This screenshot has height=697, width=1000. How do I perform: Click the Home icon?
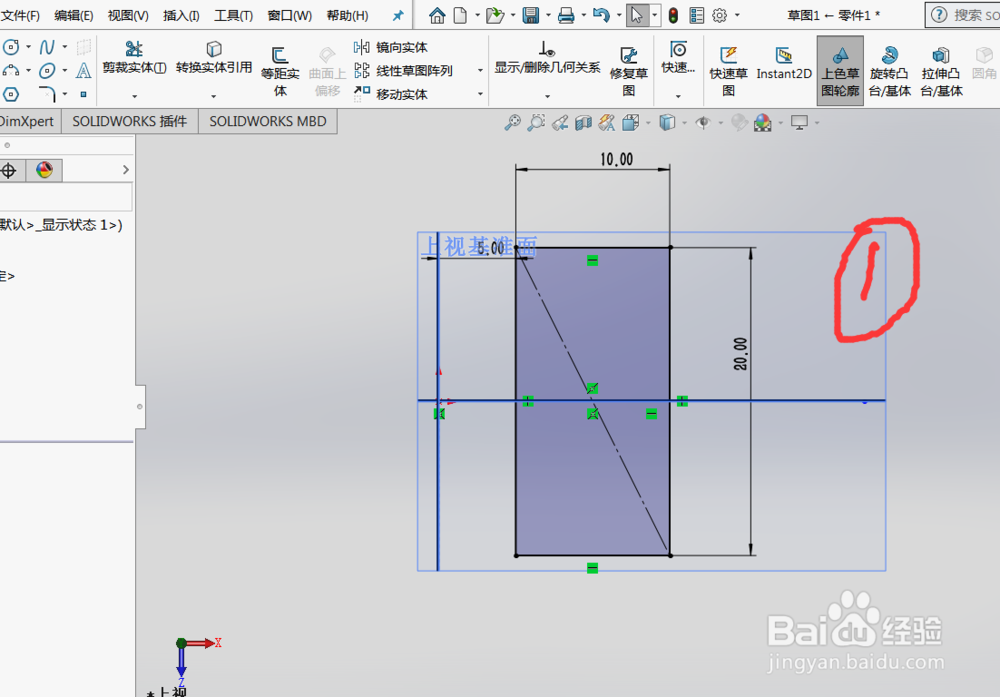(x=437, y=15)
